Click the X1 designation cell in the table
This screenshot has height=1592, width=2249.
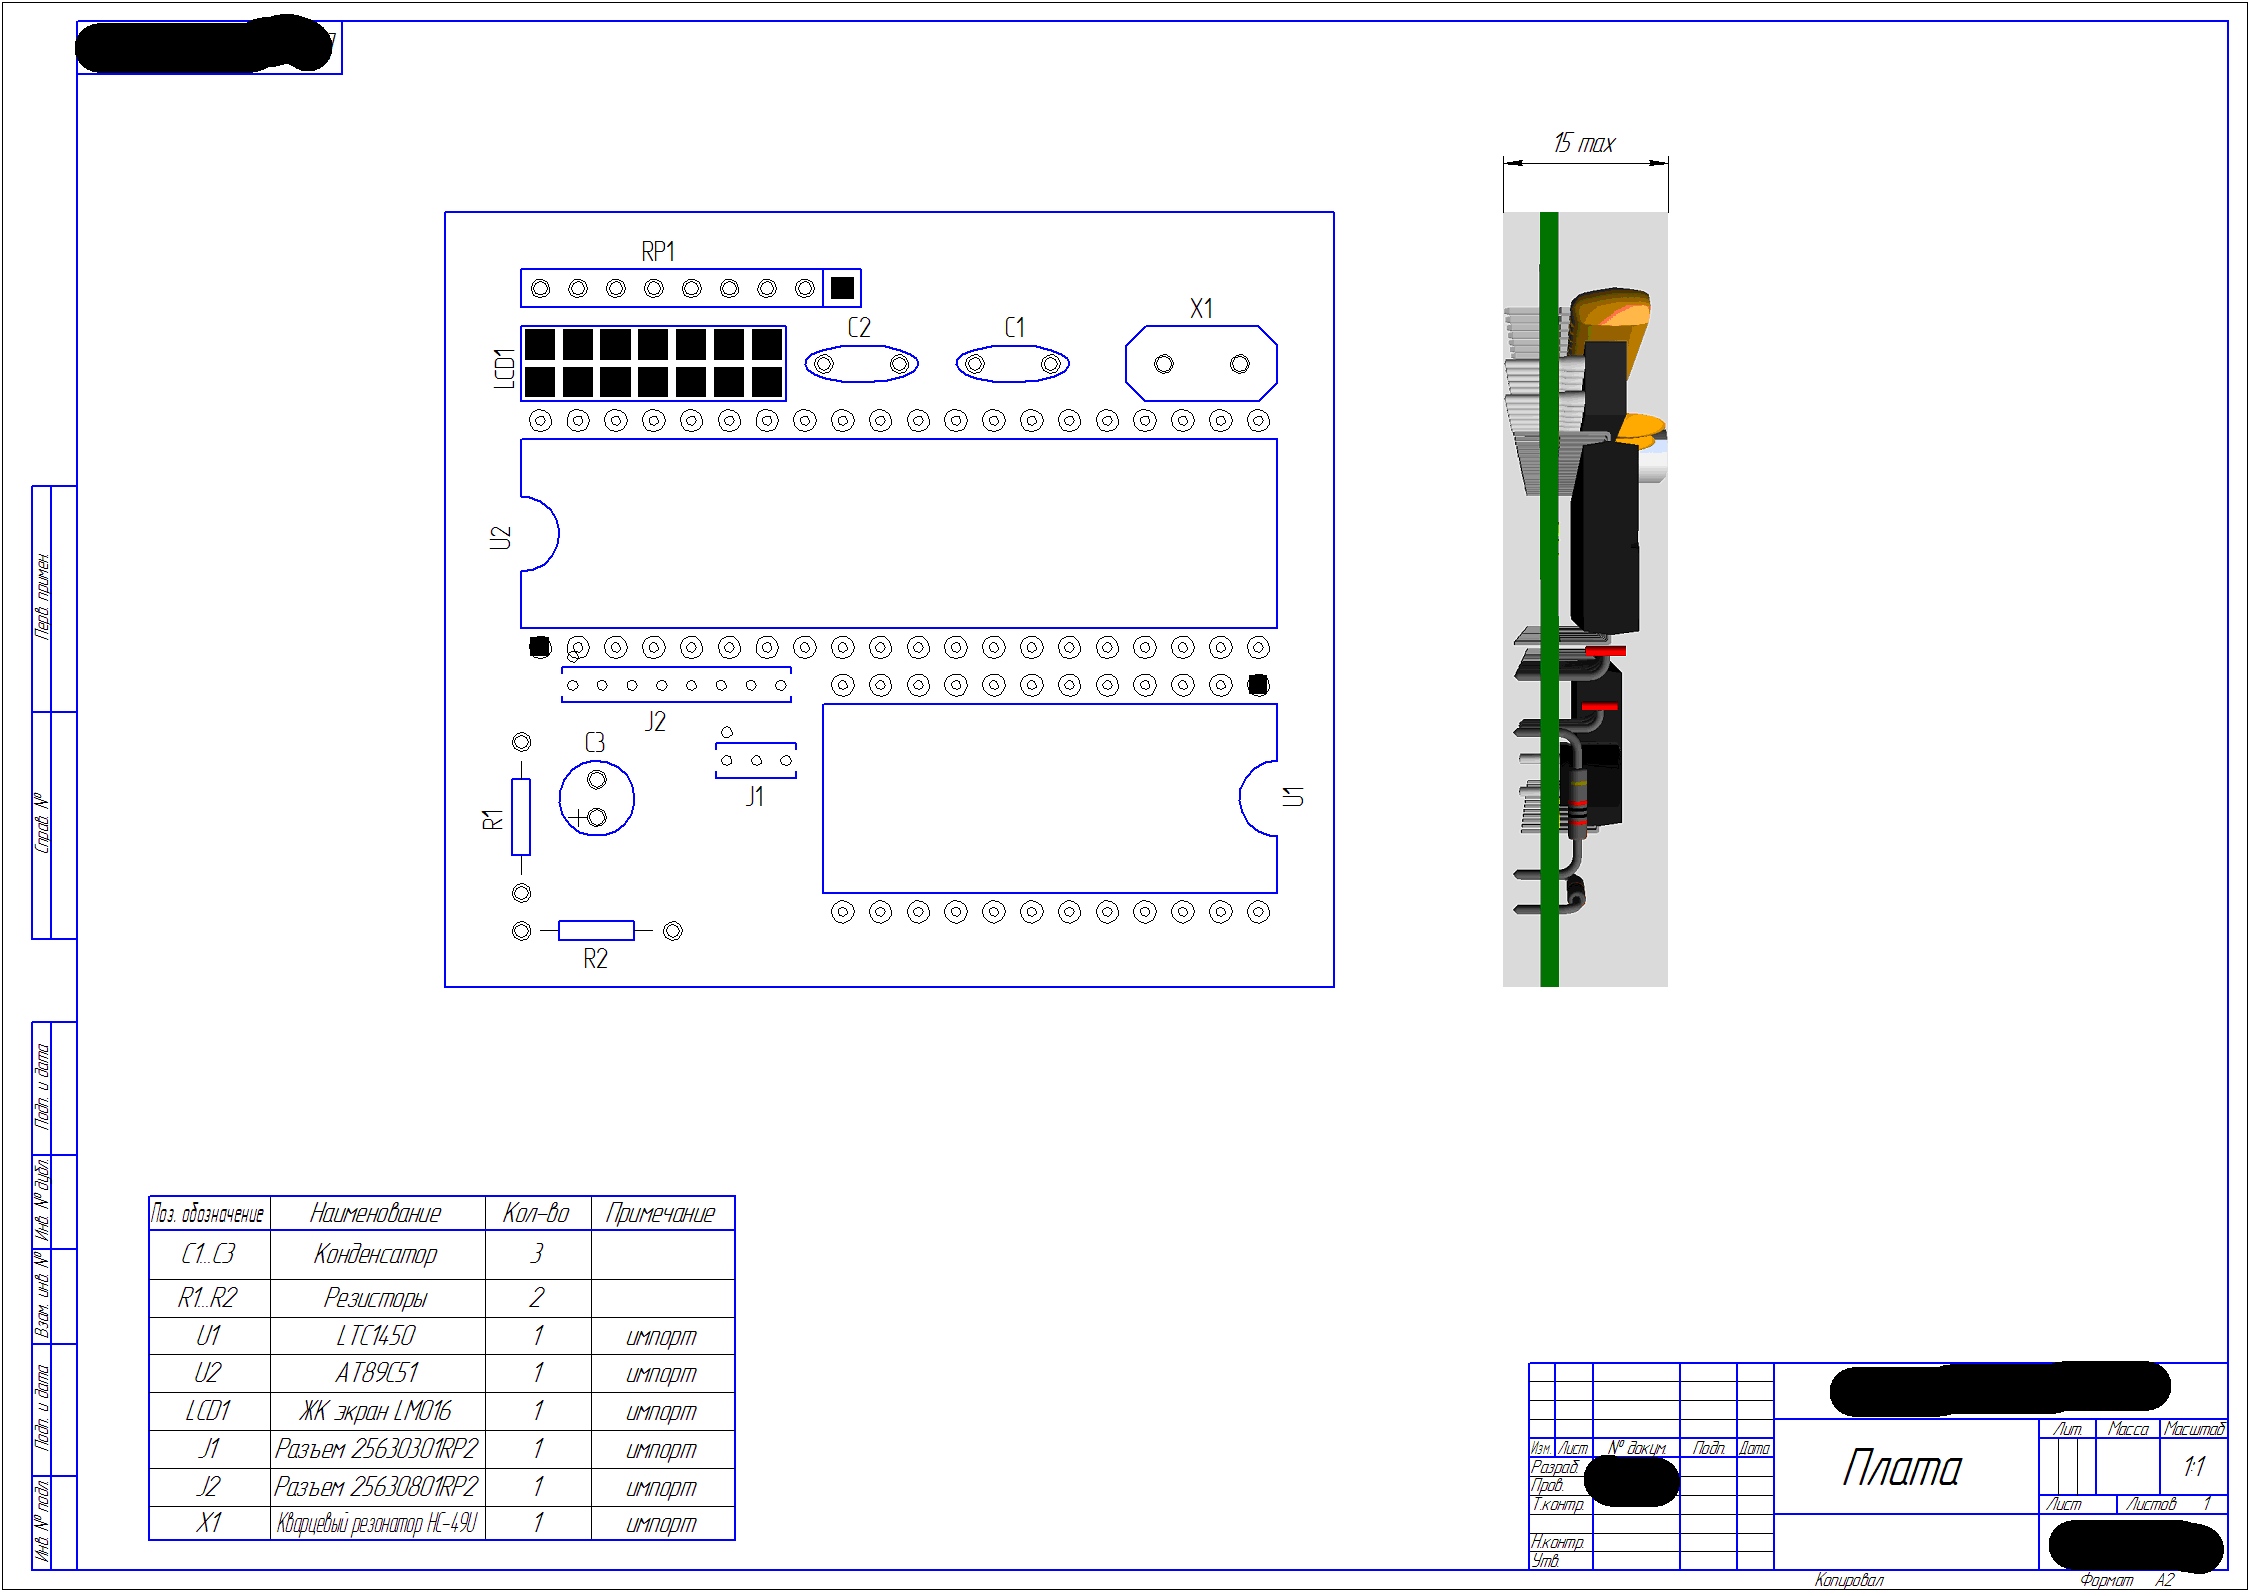(x=208, y=1524)
